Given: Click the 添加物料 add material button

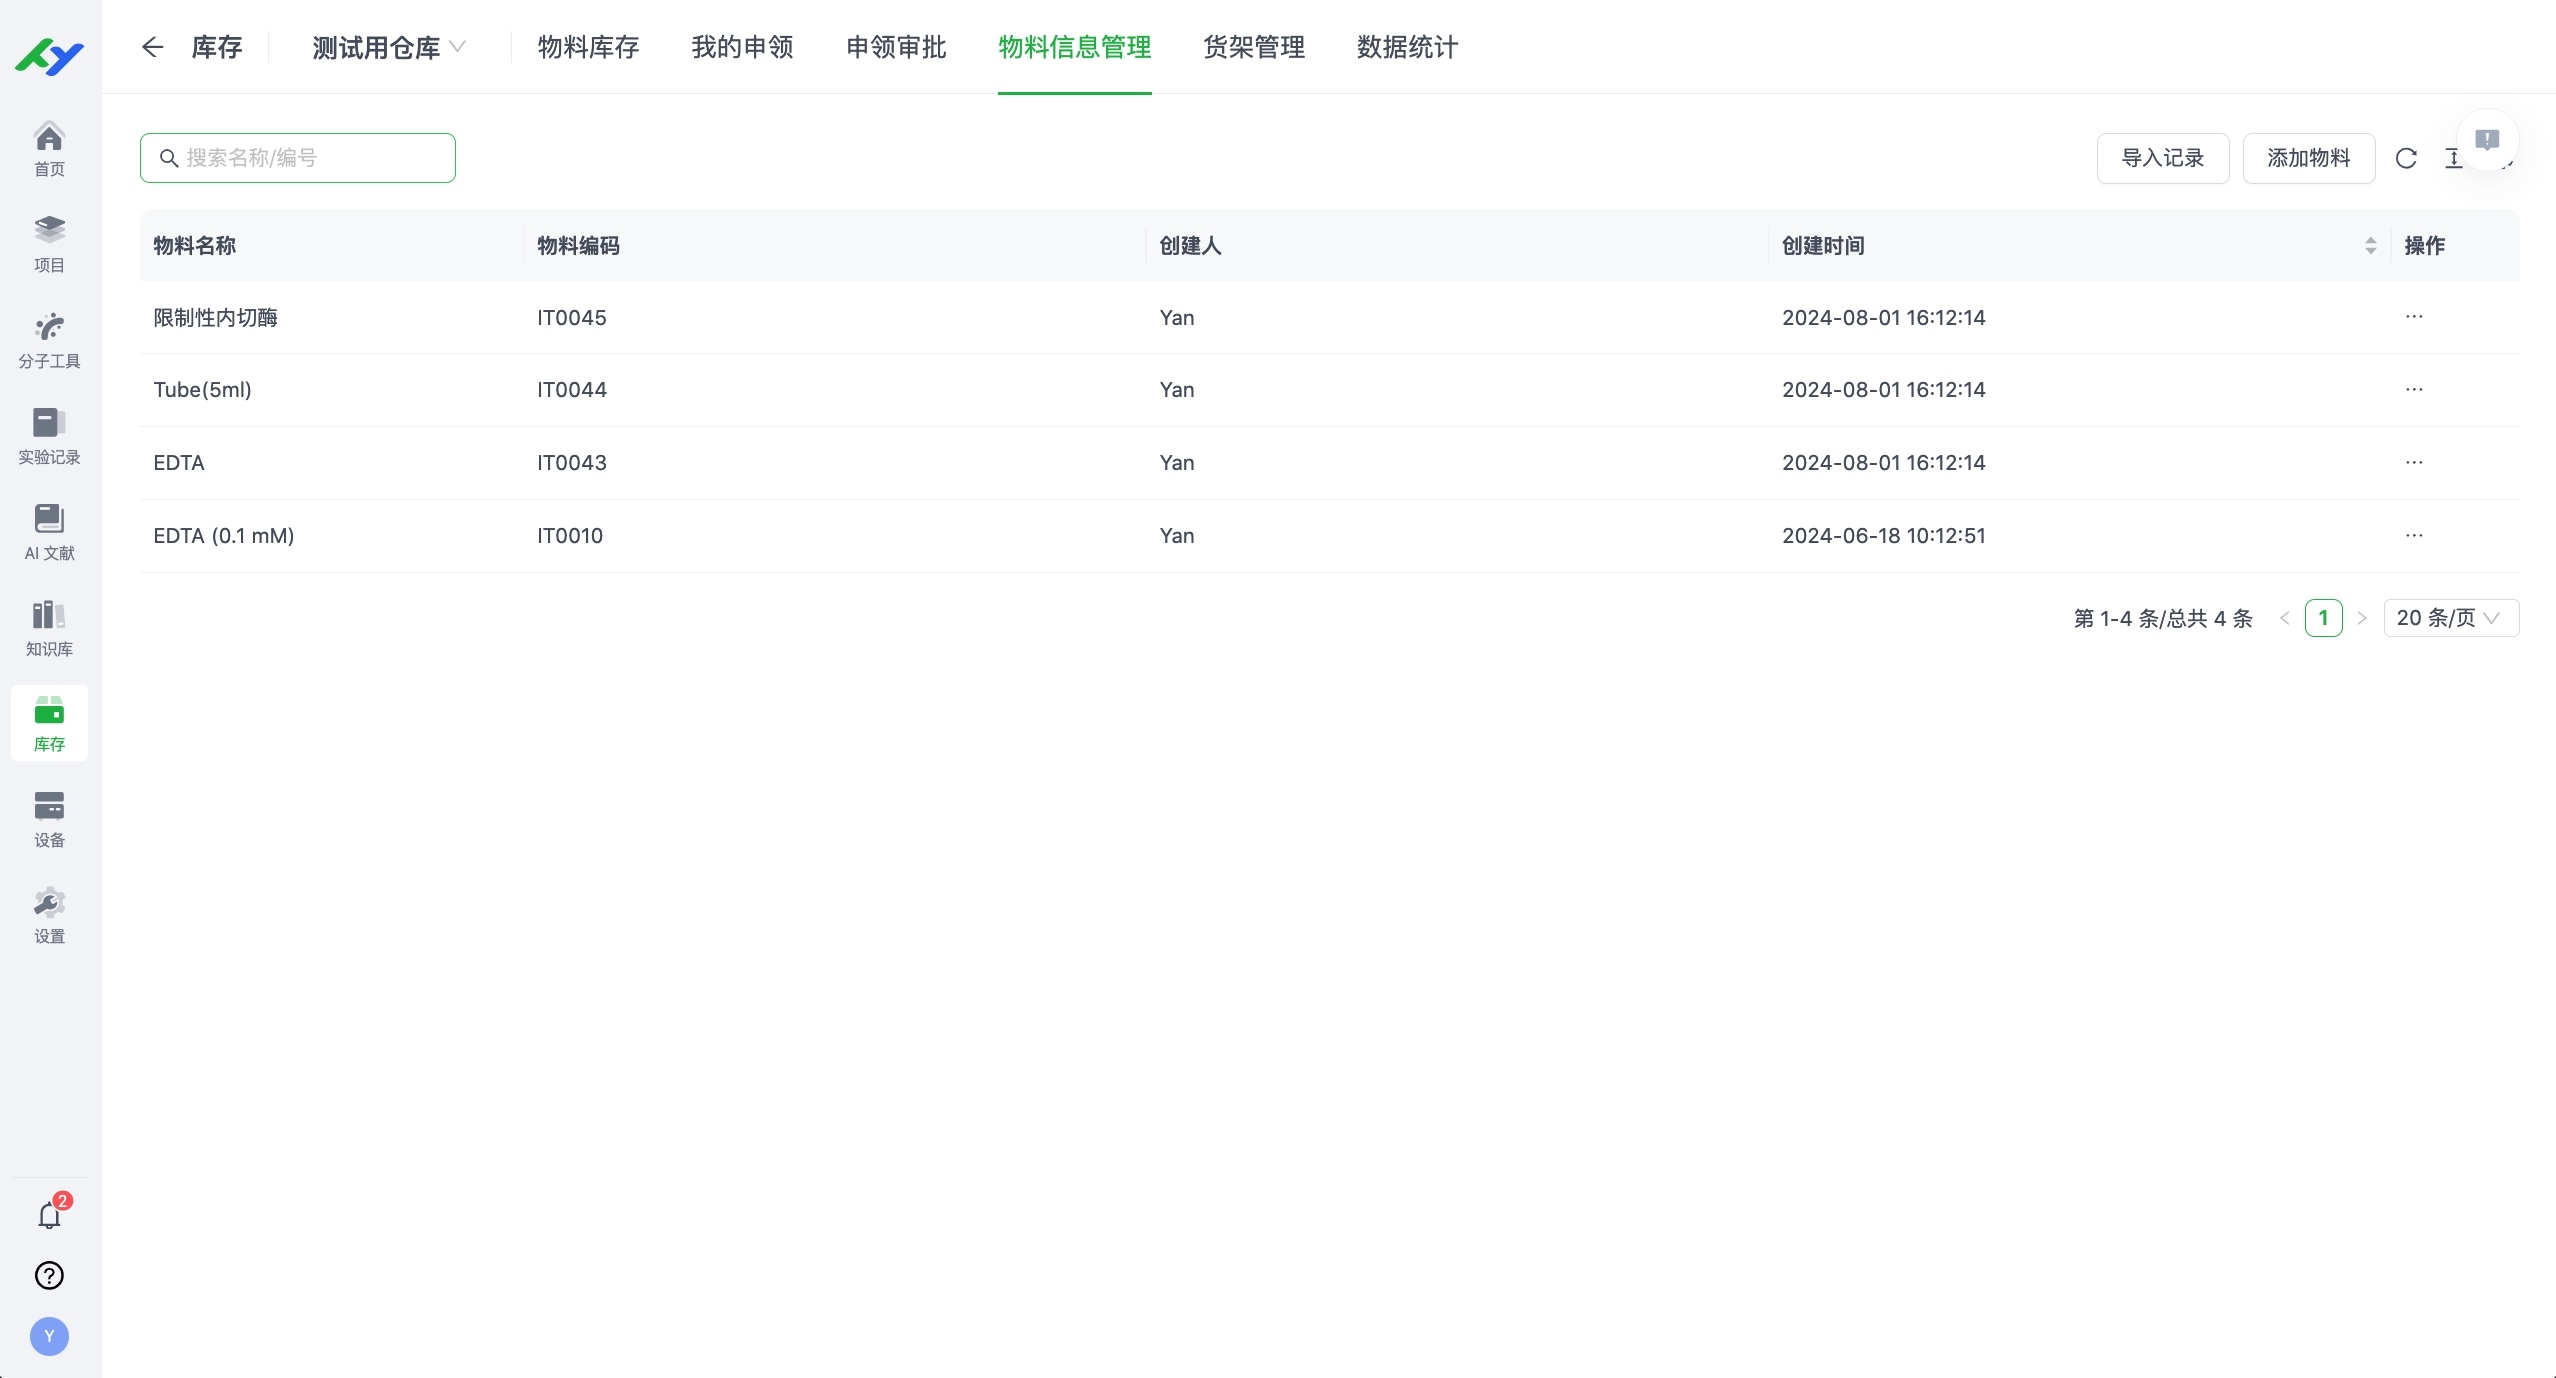Looking at the screenshot, I should (x=2309, y=157).
